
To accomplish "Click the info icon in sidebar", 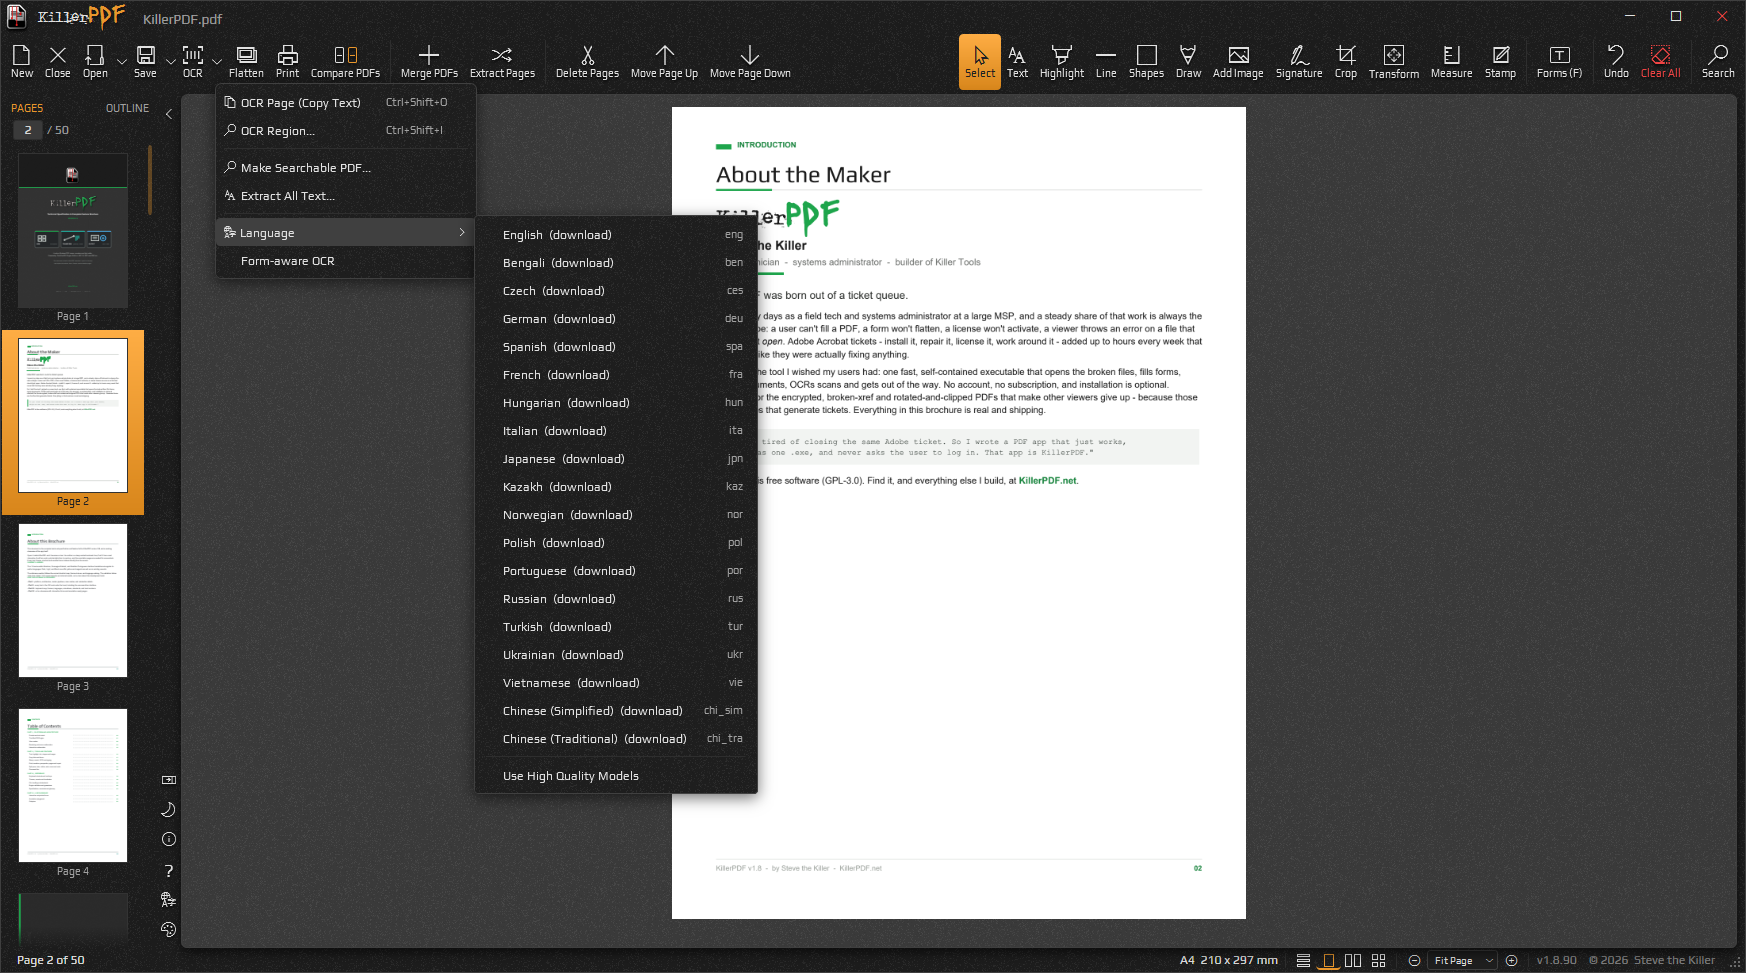I will pyautogui.click(x=168, y=839).
